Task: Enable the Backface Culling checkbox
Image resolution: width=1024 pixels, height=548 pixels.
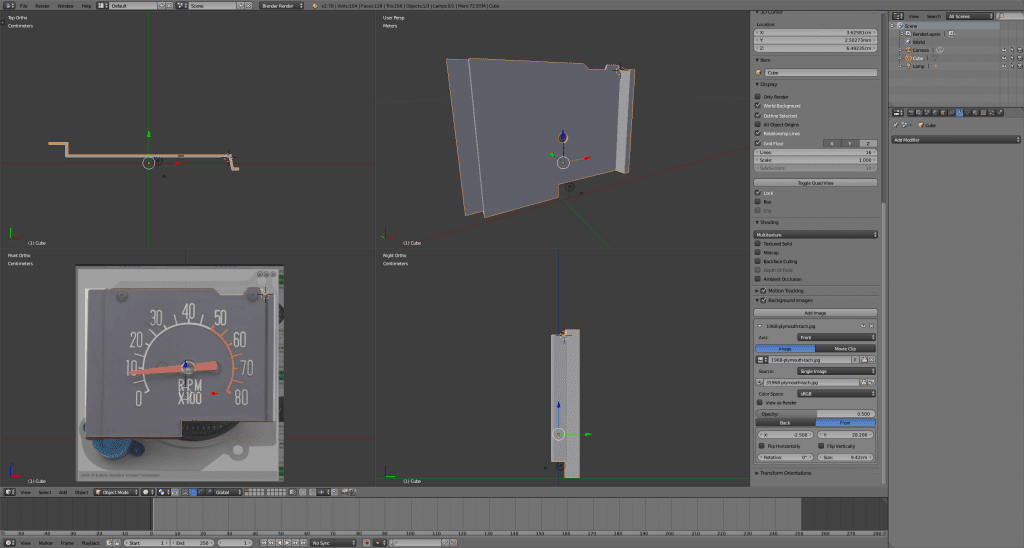Action: 758,261
